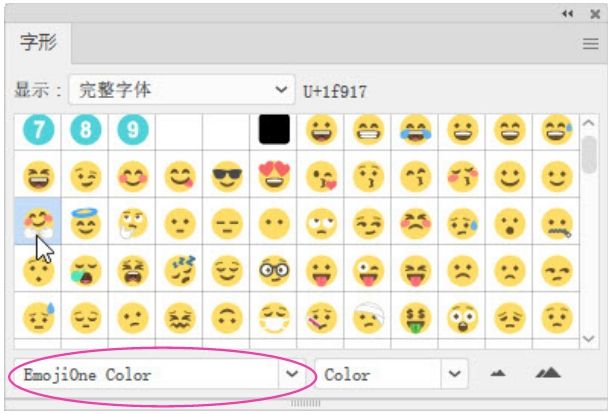
Task: Pick the rolling eyes emoji
Action: pyautogui.click(x=322, y=223)
